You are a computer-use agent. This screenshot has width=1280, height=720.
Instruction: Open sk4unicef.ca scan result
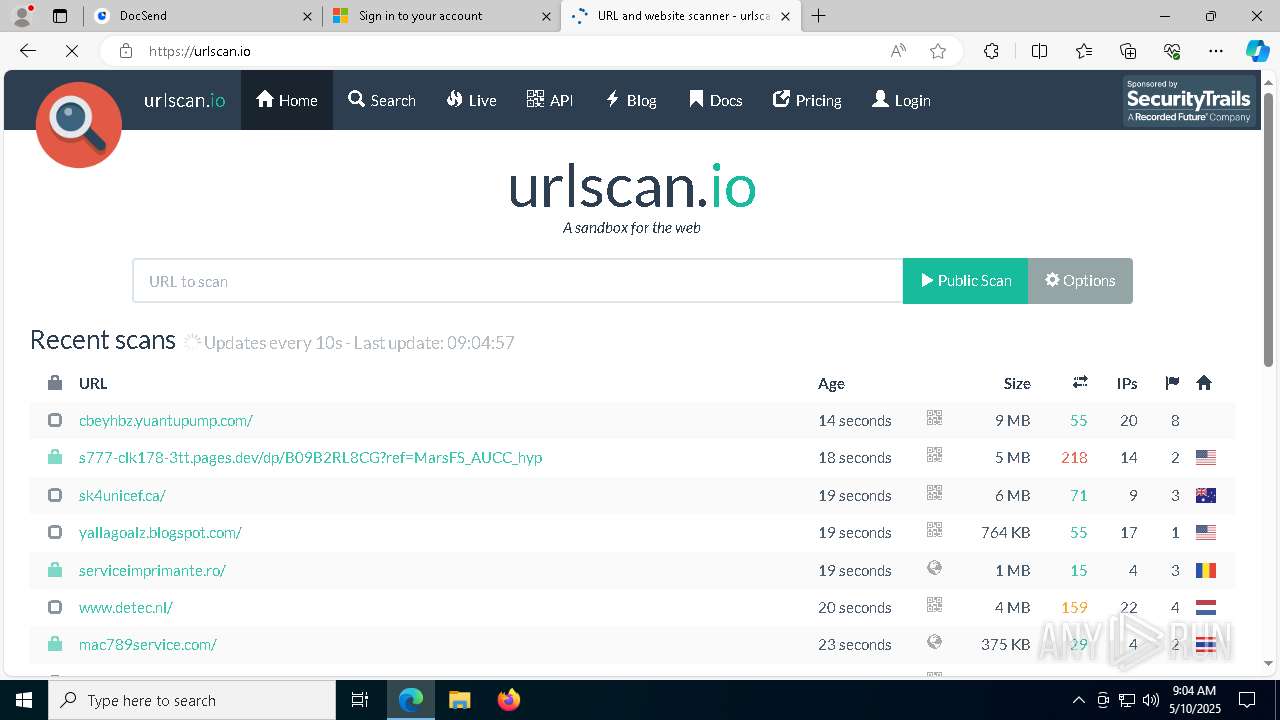click(x=122, y=495)
